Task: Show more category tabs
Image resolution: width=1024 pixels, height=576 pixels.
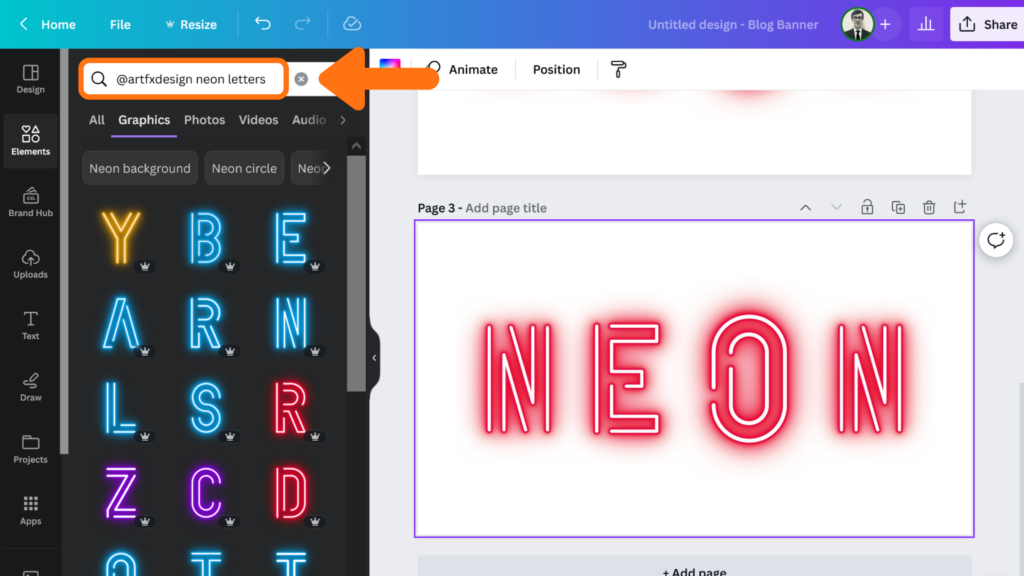Action: click(343, 120)
